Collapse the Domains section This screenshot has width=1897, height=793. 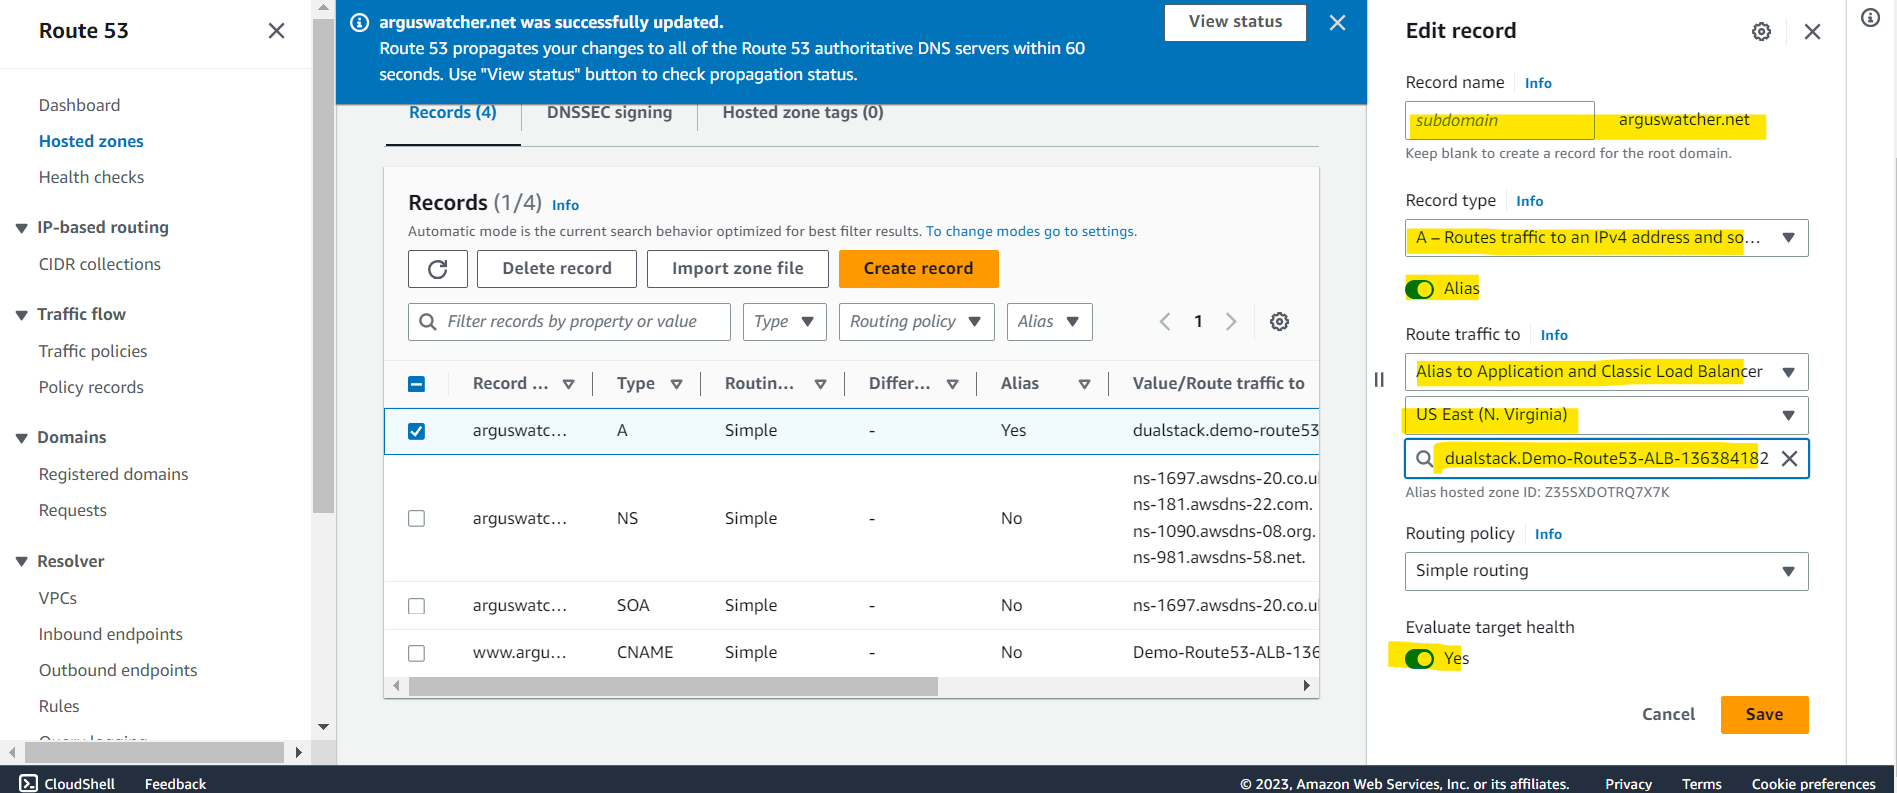(21, 438)
